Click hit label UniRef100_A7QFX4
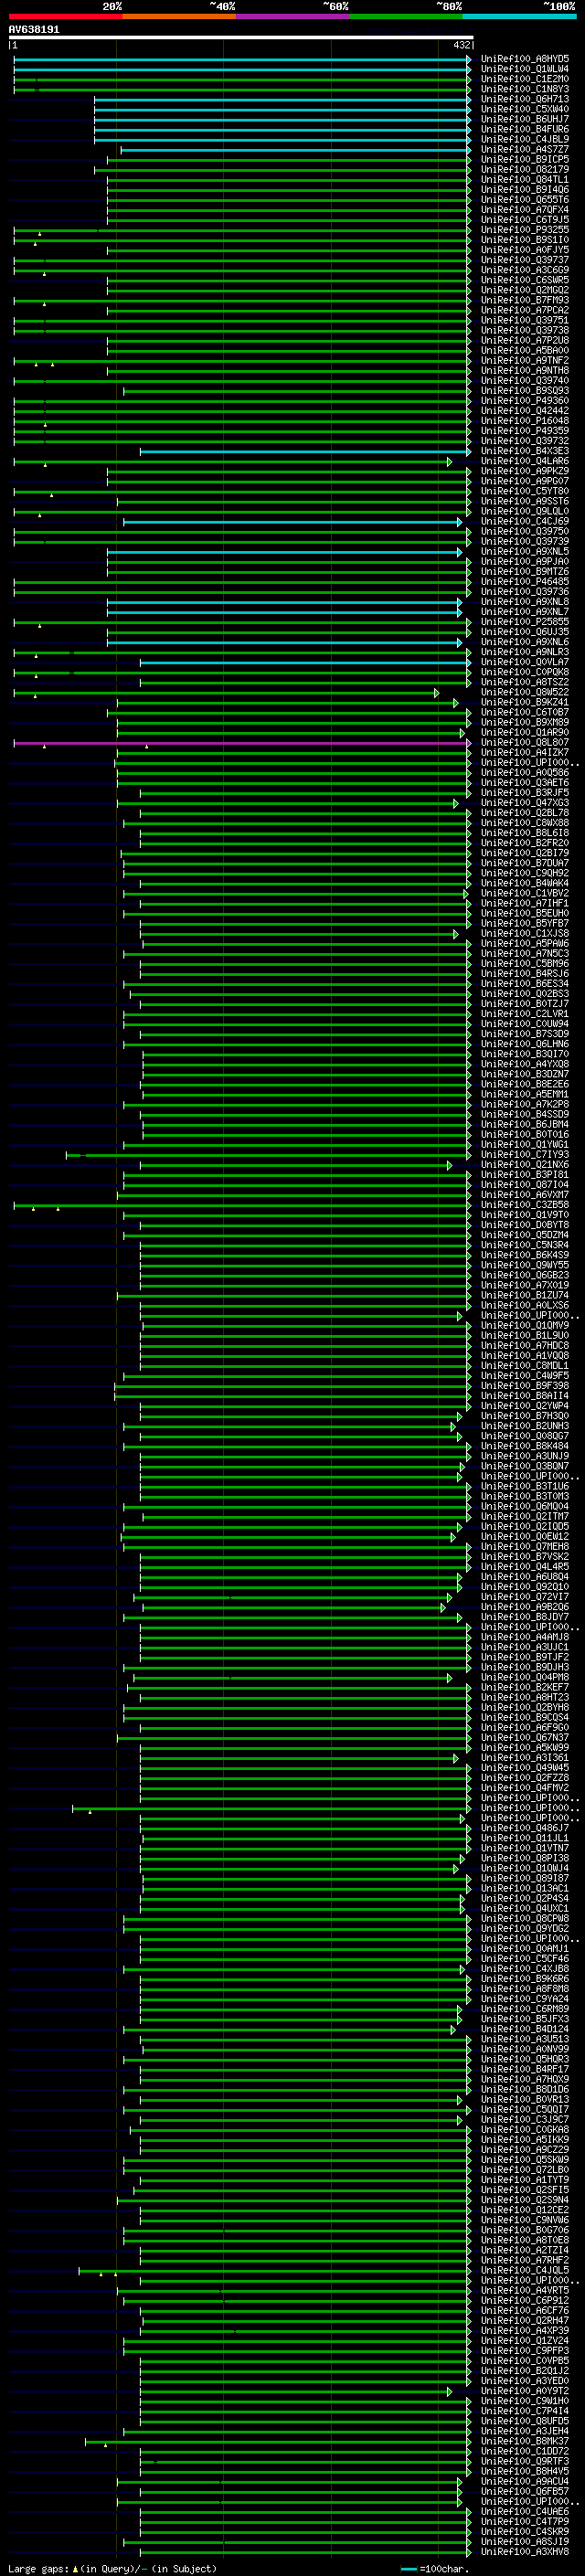This screenshot has width=585, height=2576. tap(525, 210)
